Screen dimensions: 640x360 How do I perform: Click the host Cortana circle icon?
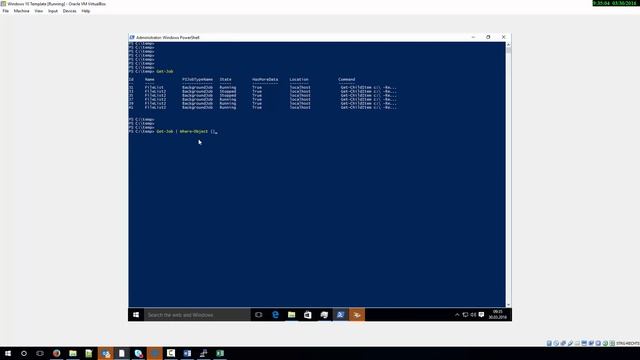(24, 353)
